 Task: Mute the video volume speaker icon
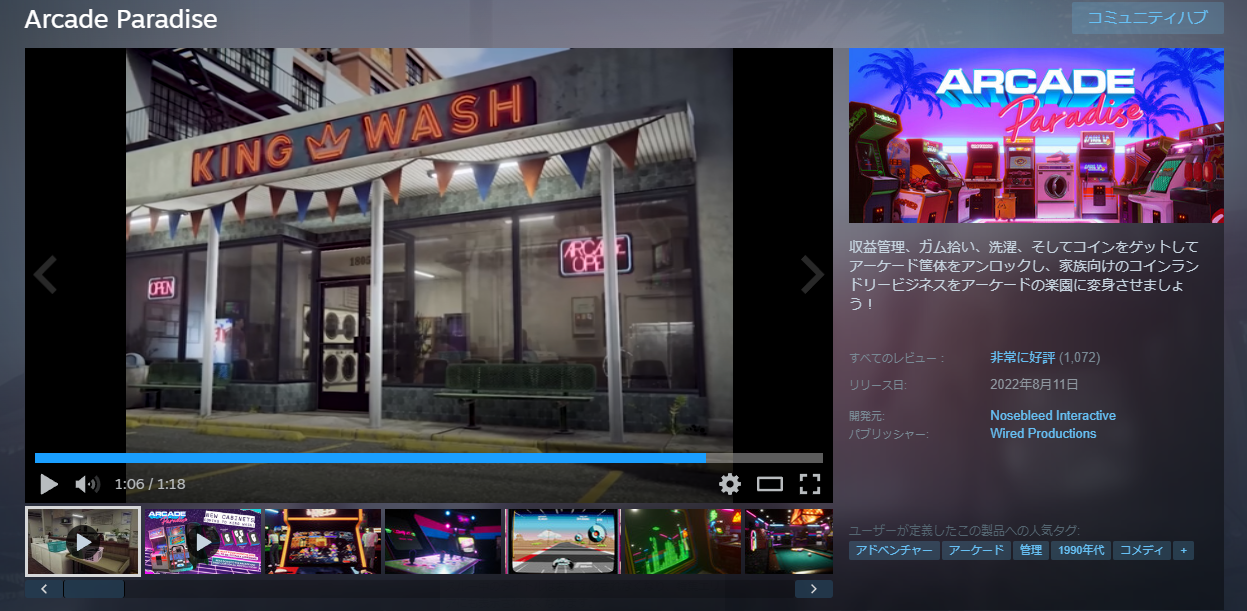tap(87, 485)
